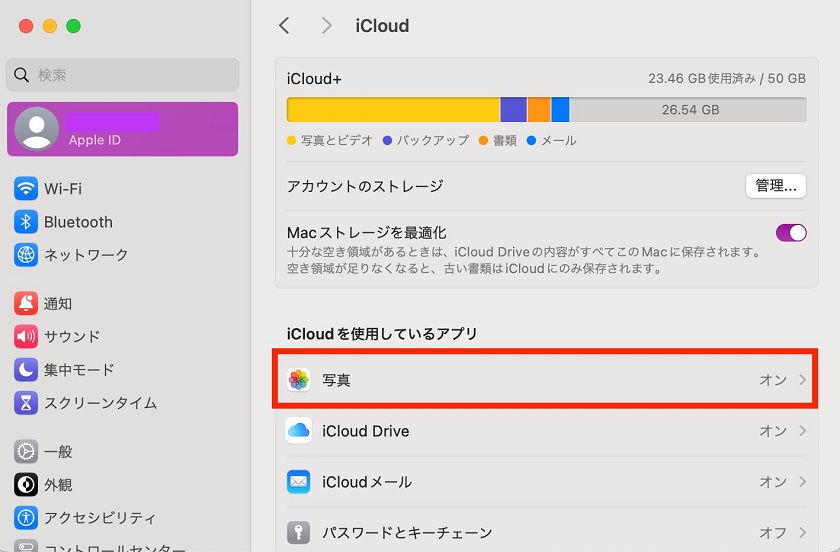The height and width of the screenshot is (552, 840).
Task: Click the メール legend label
Action: click(559, 140)
